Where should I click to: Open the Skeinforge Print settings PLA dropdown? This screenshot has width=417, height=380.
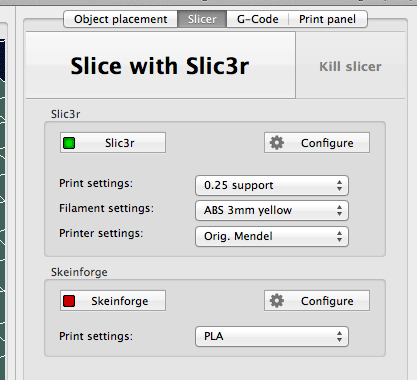(x=272, y=336)
